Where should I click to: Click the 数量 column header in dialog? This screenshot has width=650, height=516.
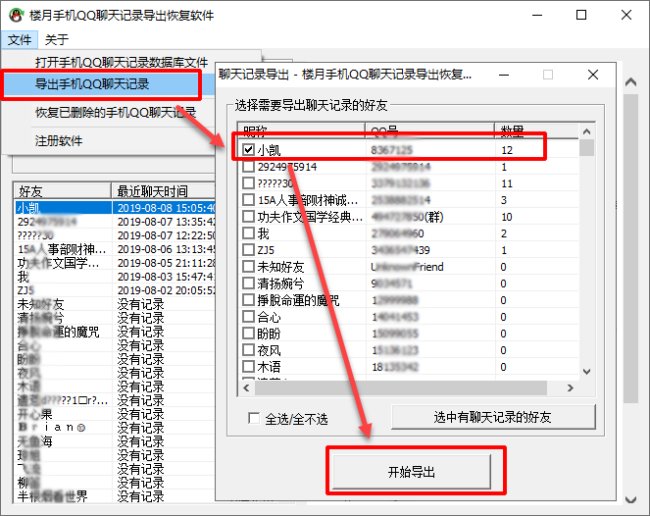tap(536, 131)
